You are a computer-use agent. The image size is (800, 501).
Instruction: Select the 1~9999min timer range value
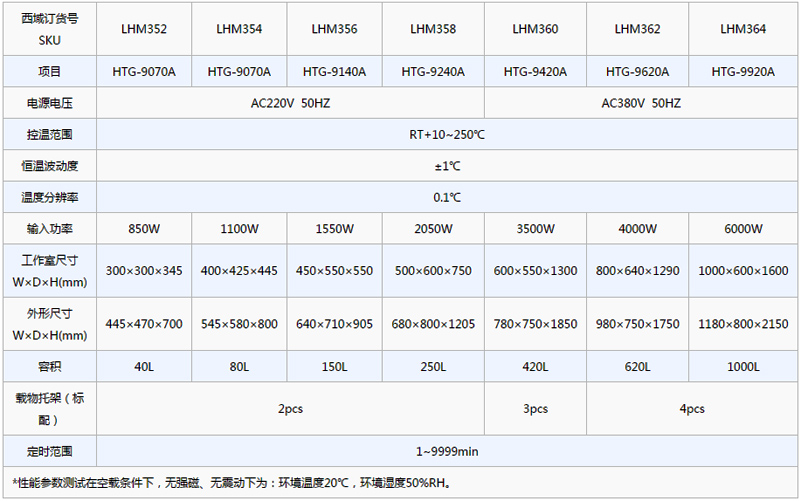(447, 452)
